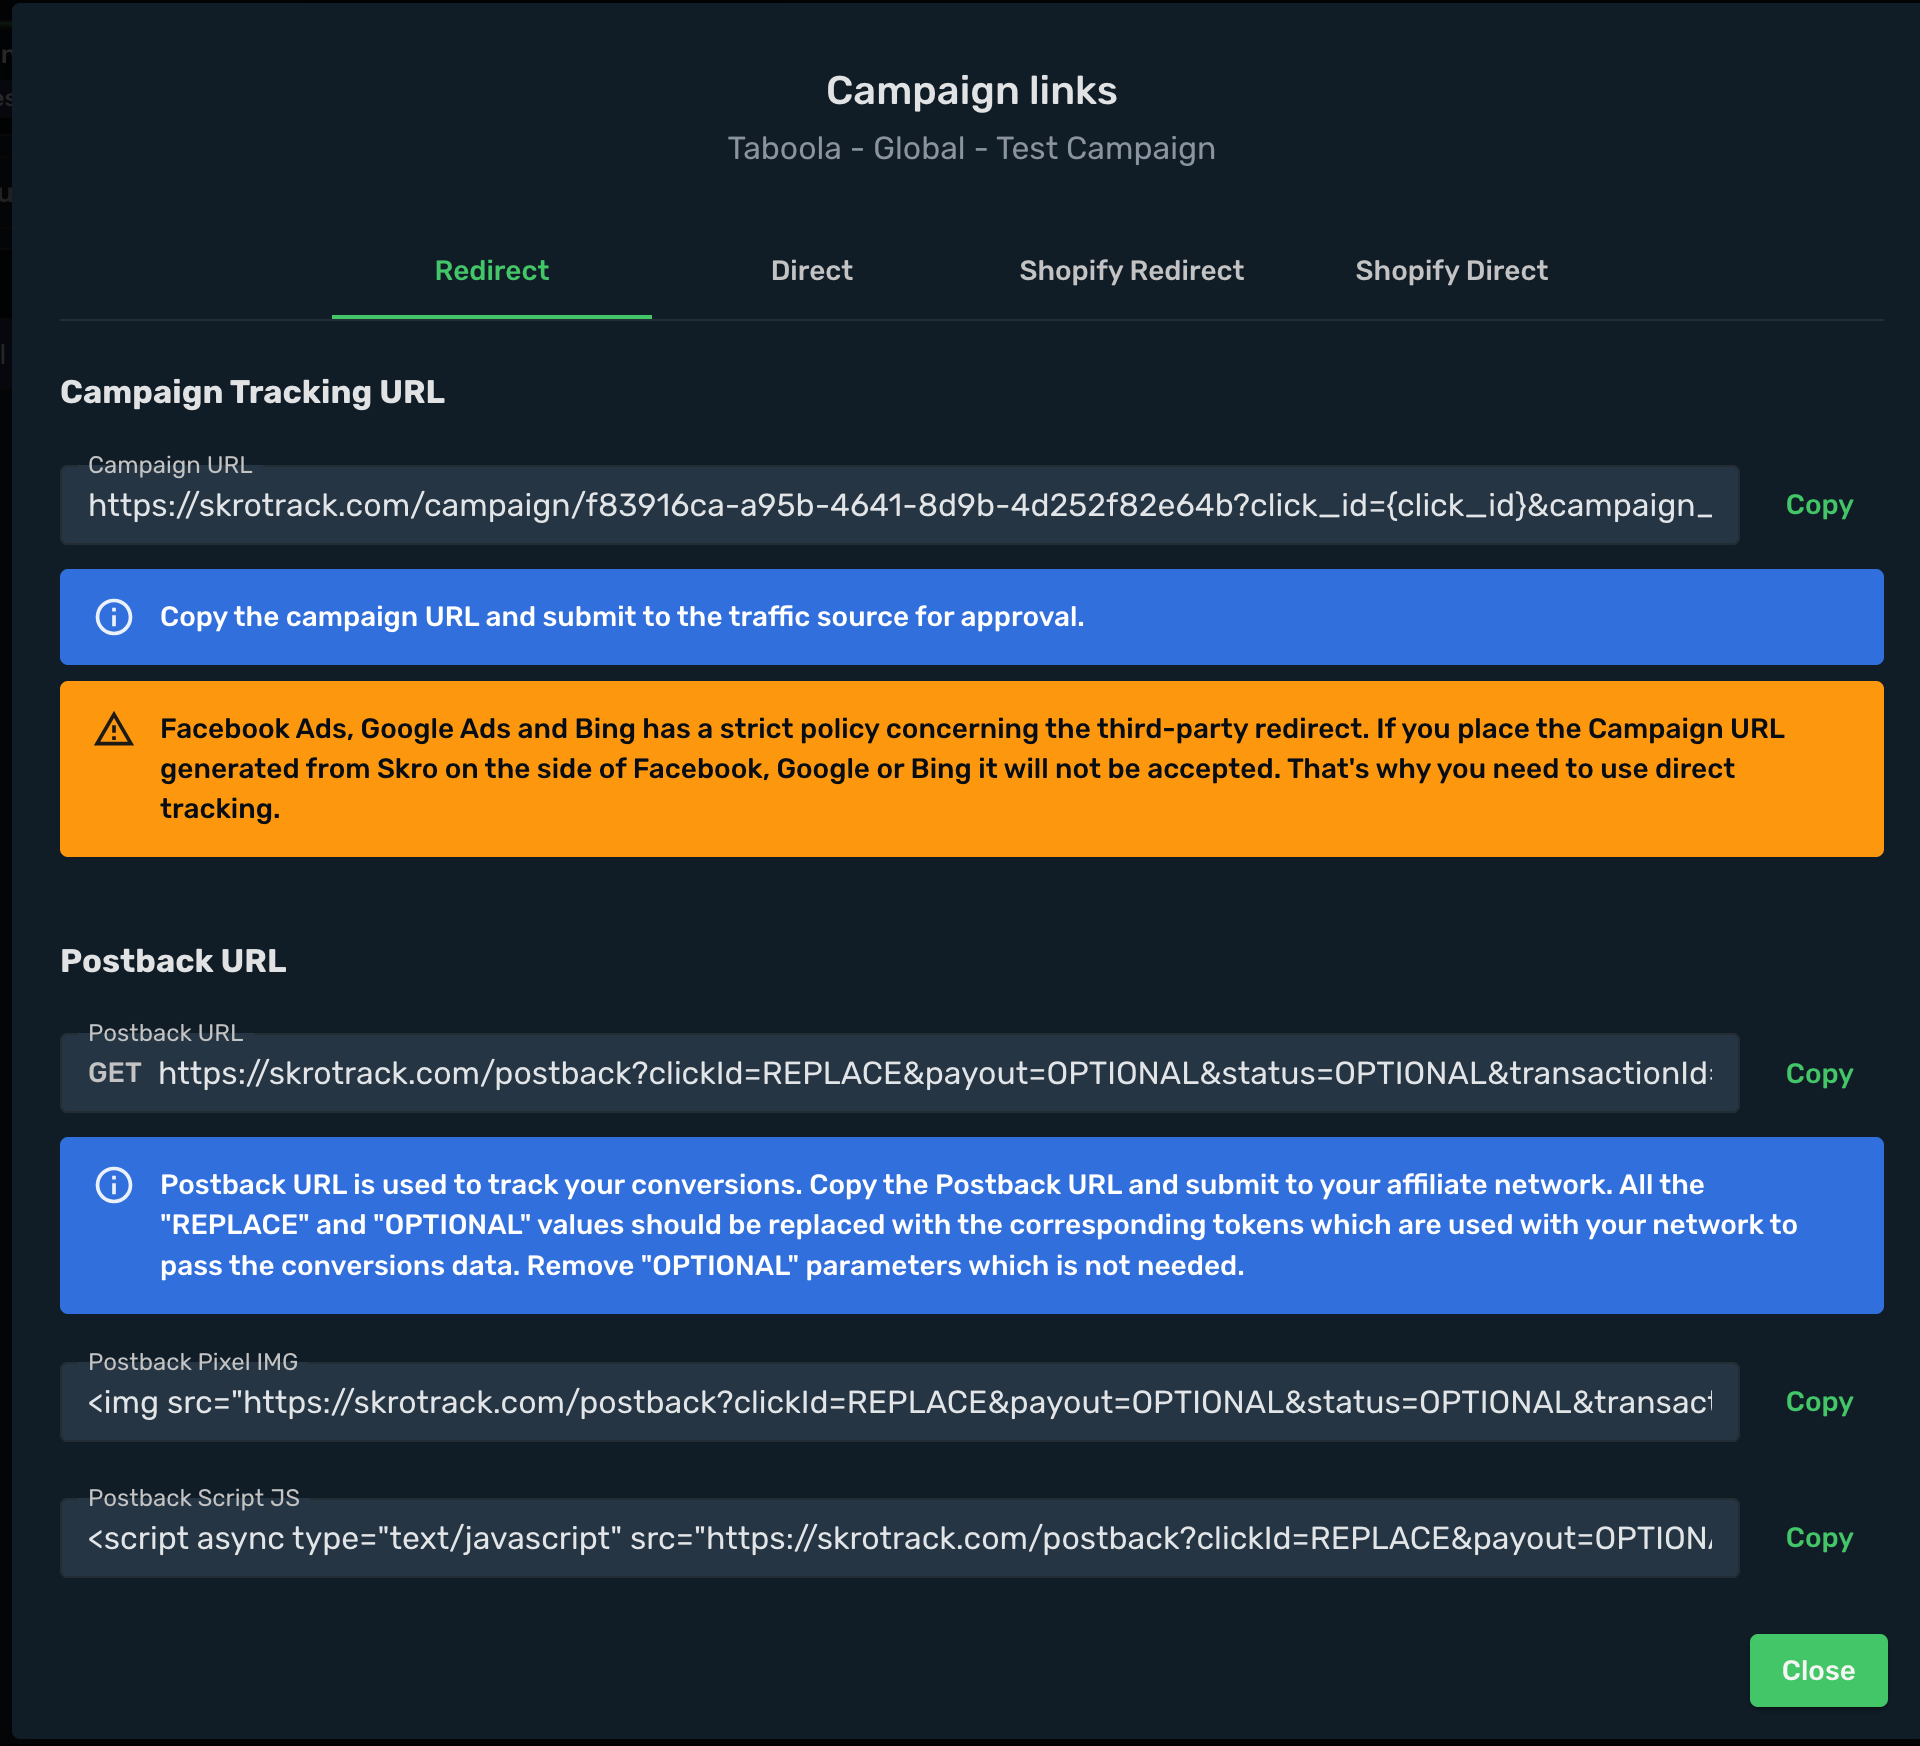Image resolution: width=1920 pixels, height=1746 pixels.
Task: Go to the Shopify Direct tab
Action: pos(1452,270)
